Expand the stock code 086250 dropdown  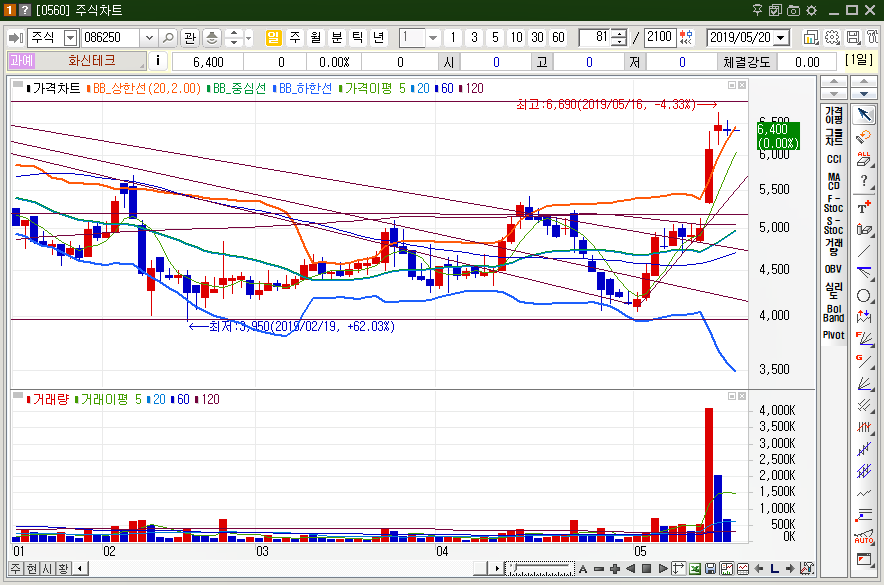click(149, 38)
